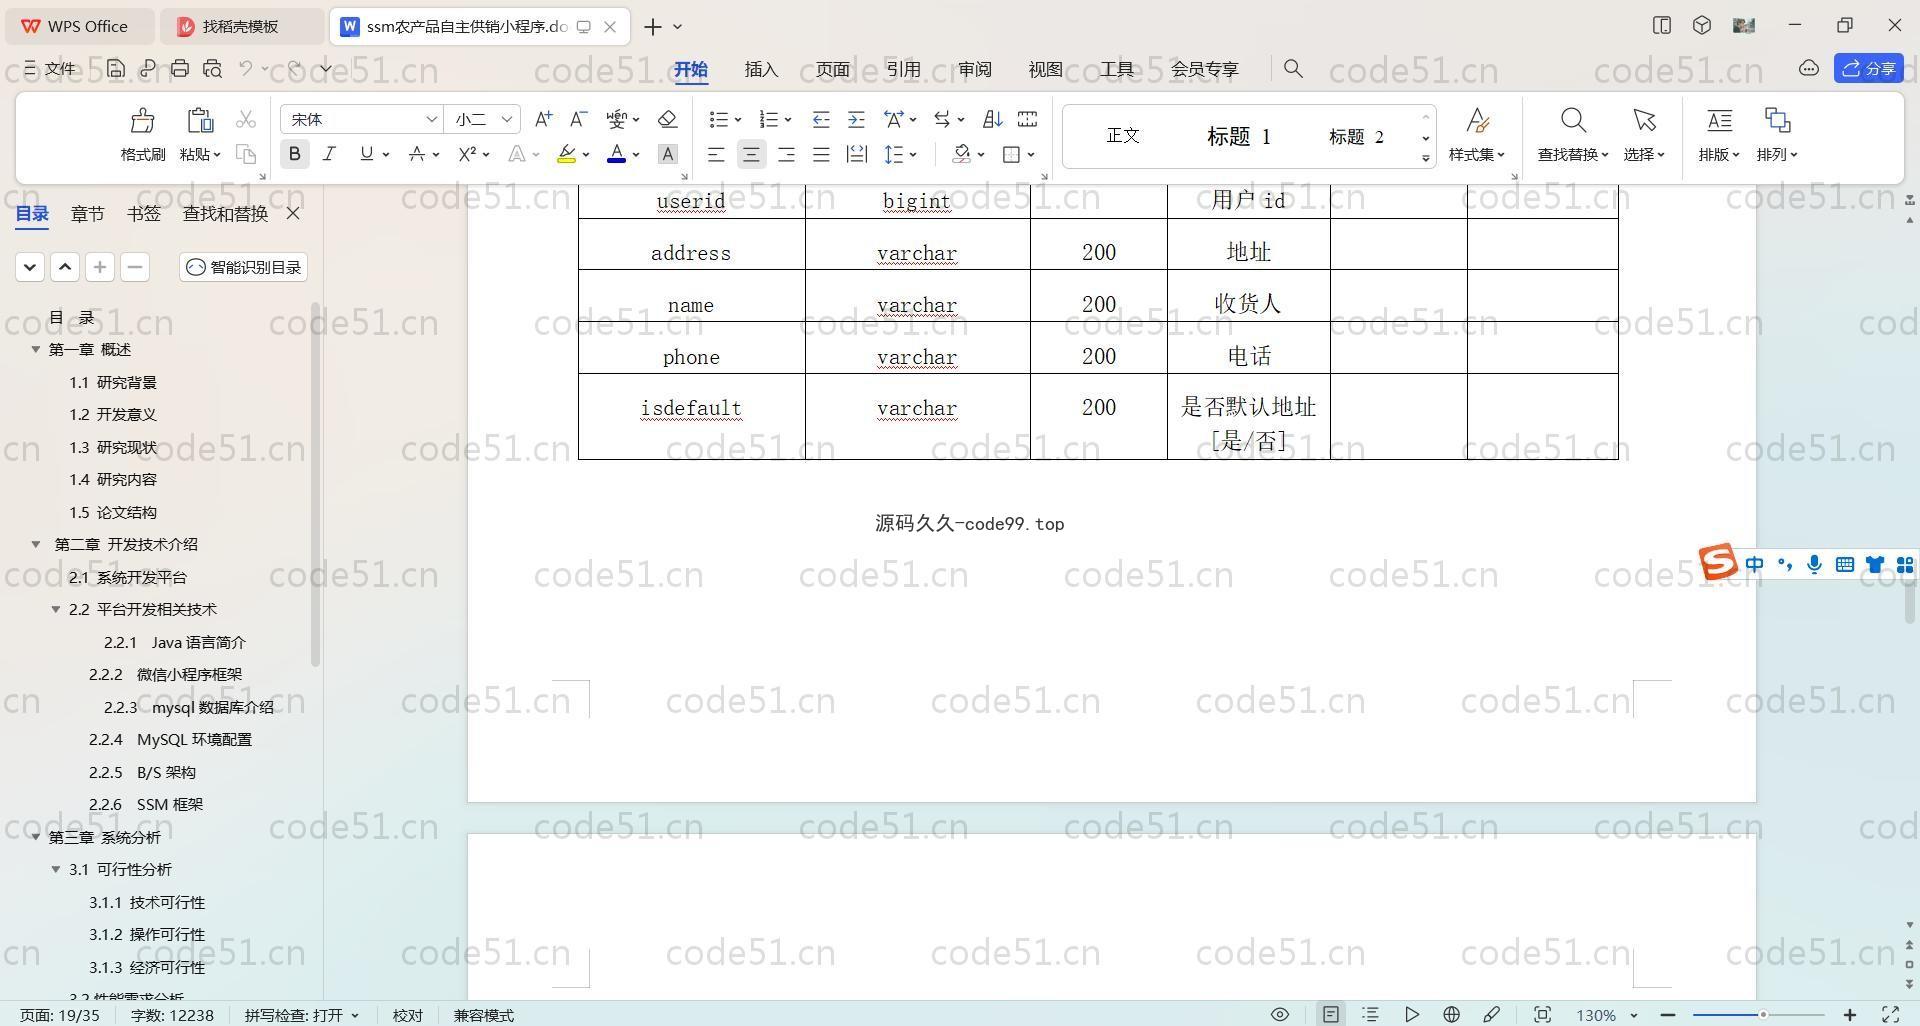
Task: Collapse the 第一章 概述 tree node
Action: [36, 350]
